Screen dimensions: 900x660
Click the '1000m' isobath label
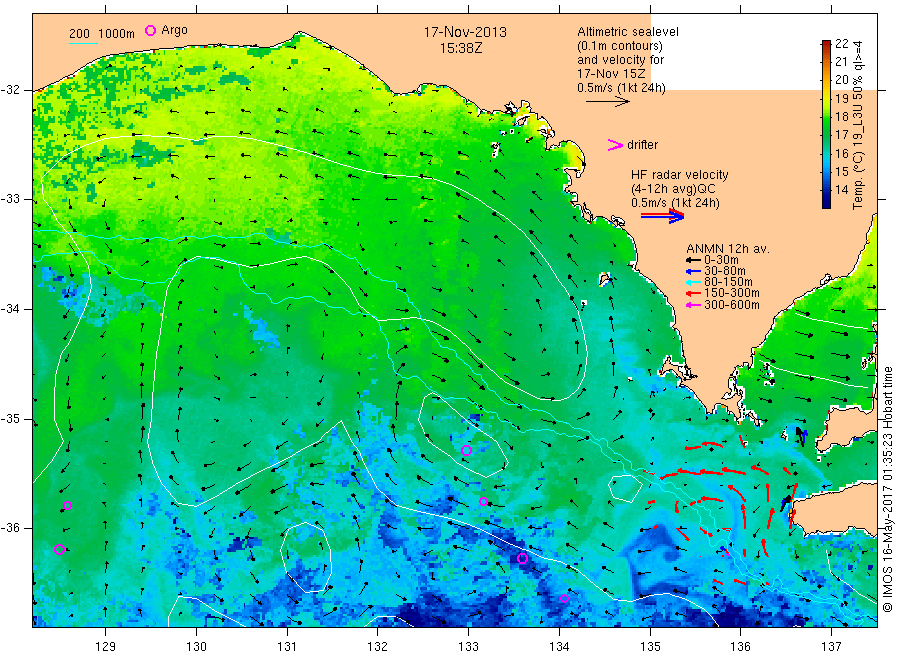[117, 34]
